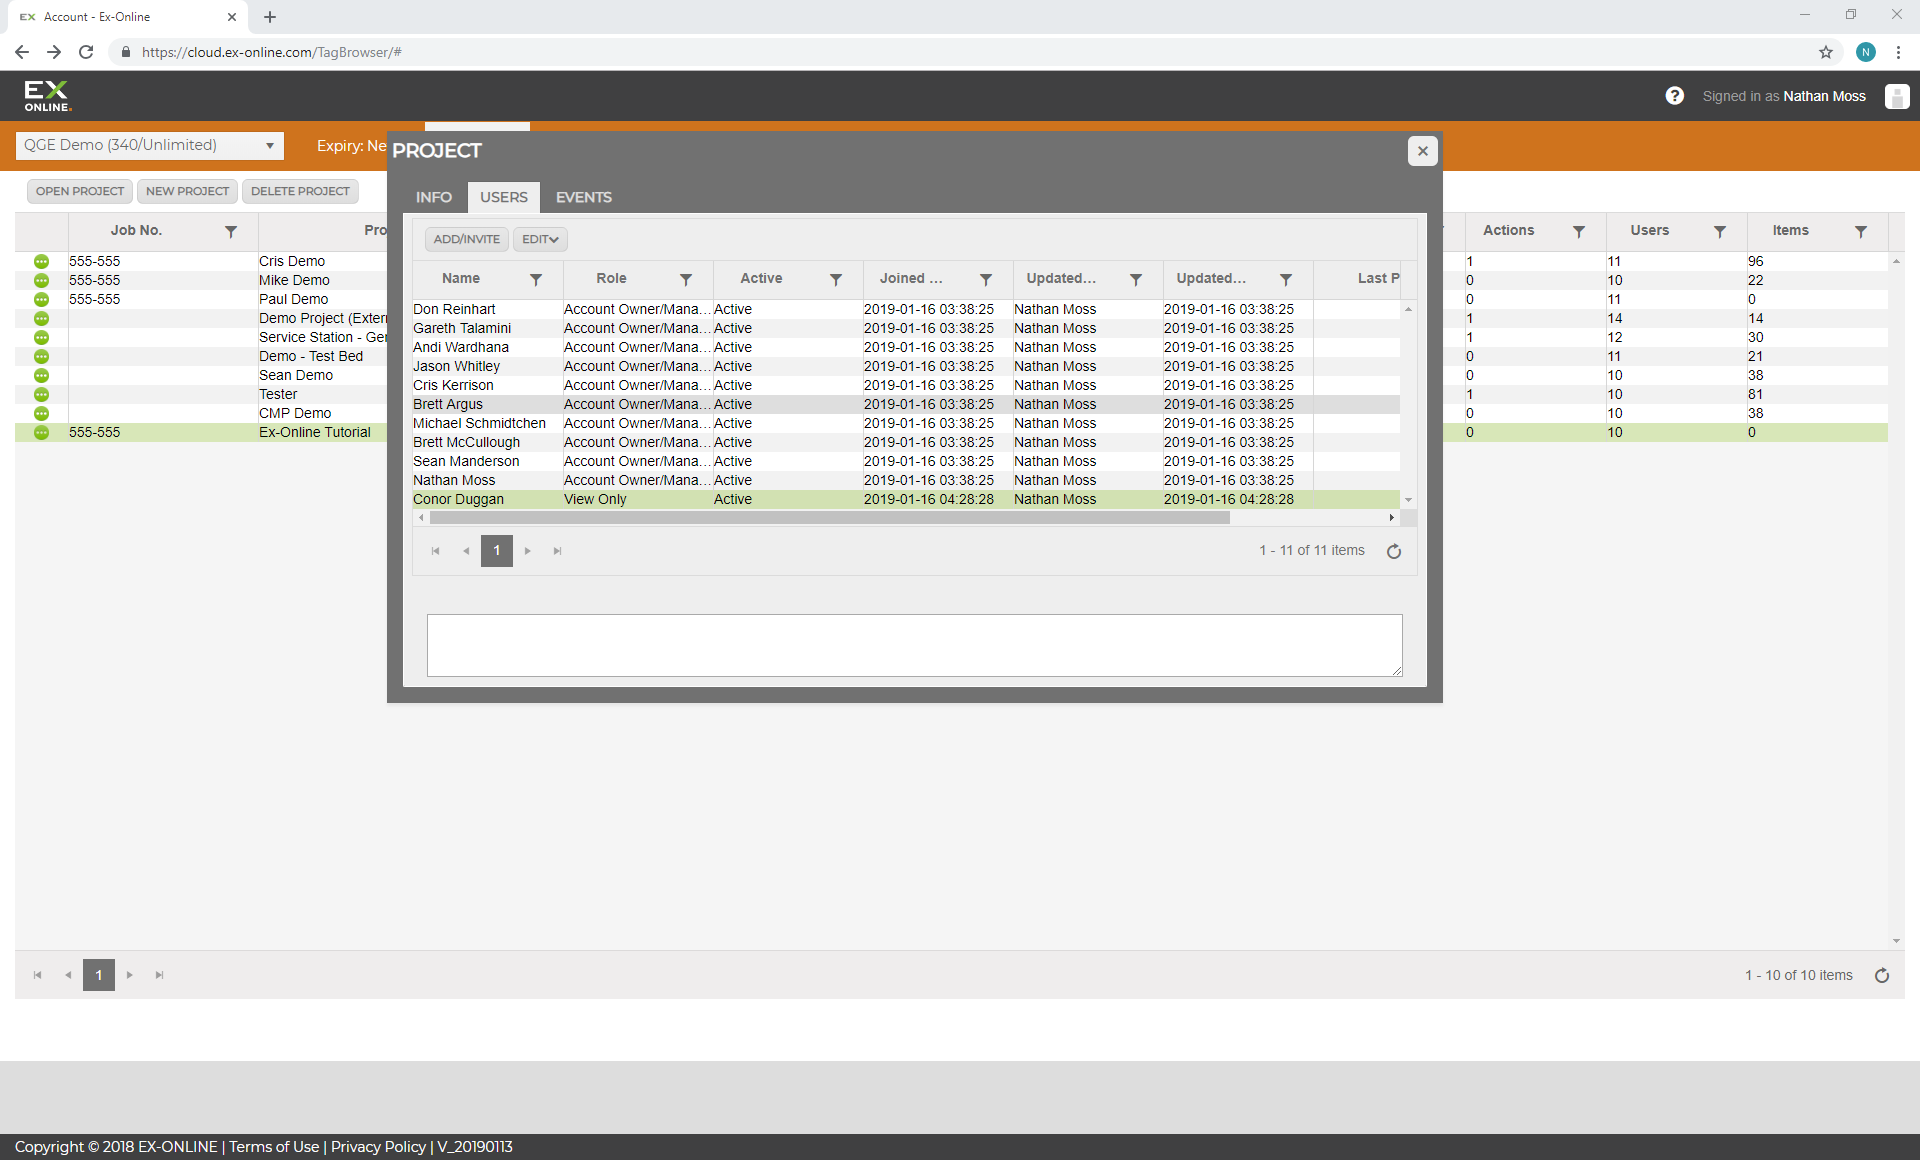Open filter for Items column
The height and width of the screenshot is (1160, 1920).
(x=1861, y=231)
